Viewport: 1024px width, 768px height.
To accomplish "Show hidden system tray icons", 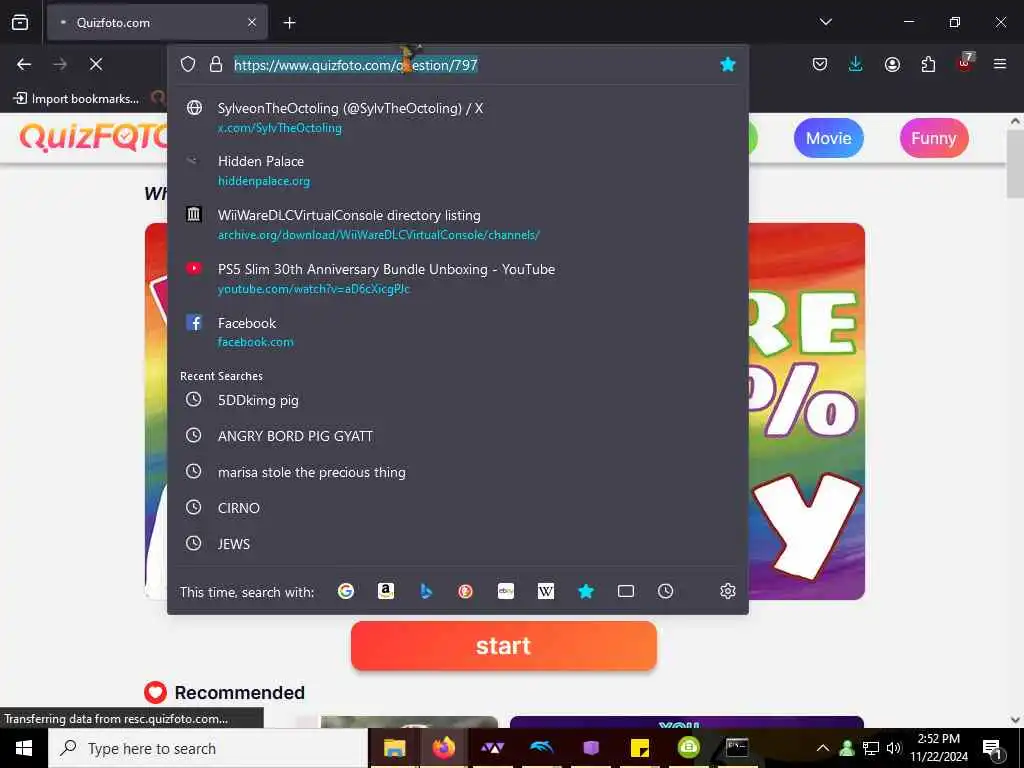I will (823, 748).
